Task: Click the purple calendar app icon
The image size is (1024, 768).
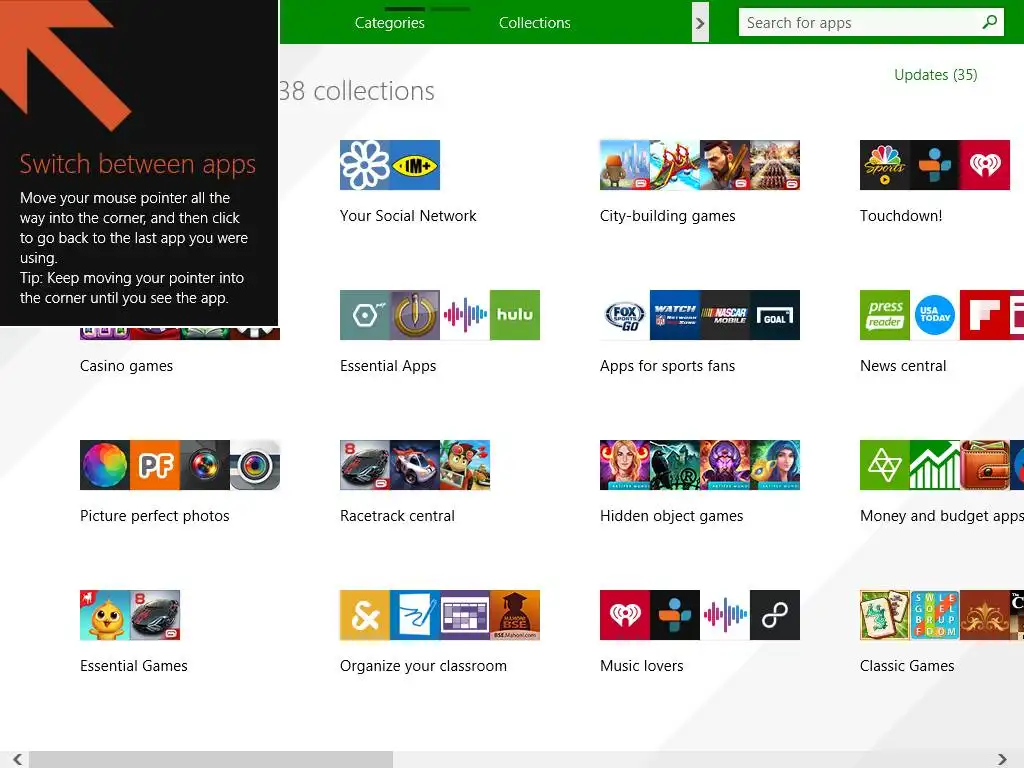Action: click(465, 615)
